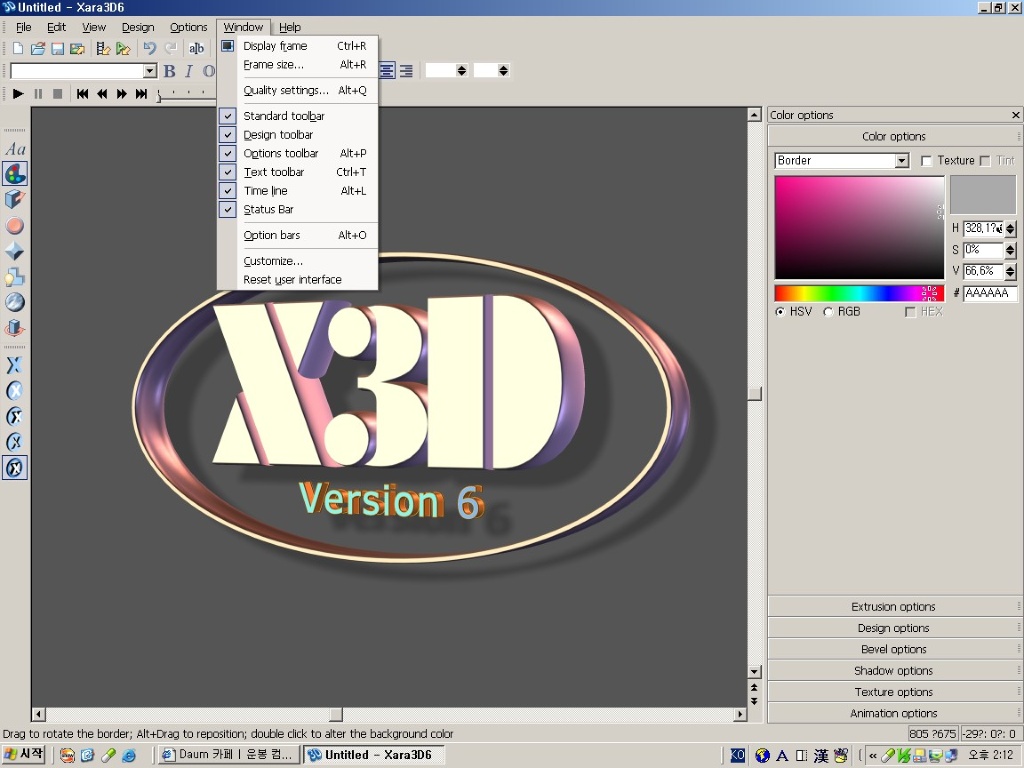Select the HSV radio button
Image resolution: width=1024 pixels, height=768 pixels.
[x=780, y=312]
